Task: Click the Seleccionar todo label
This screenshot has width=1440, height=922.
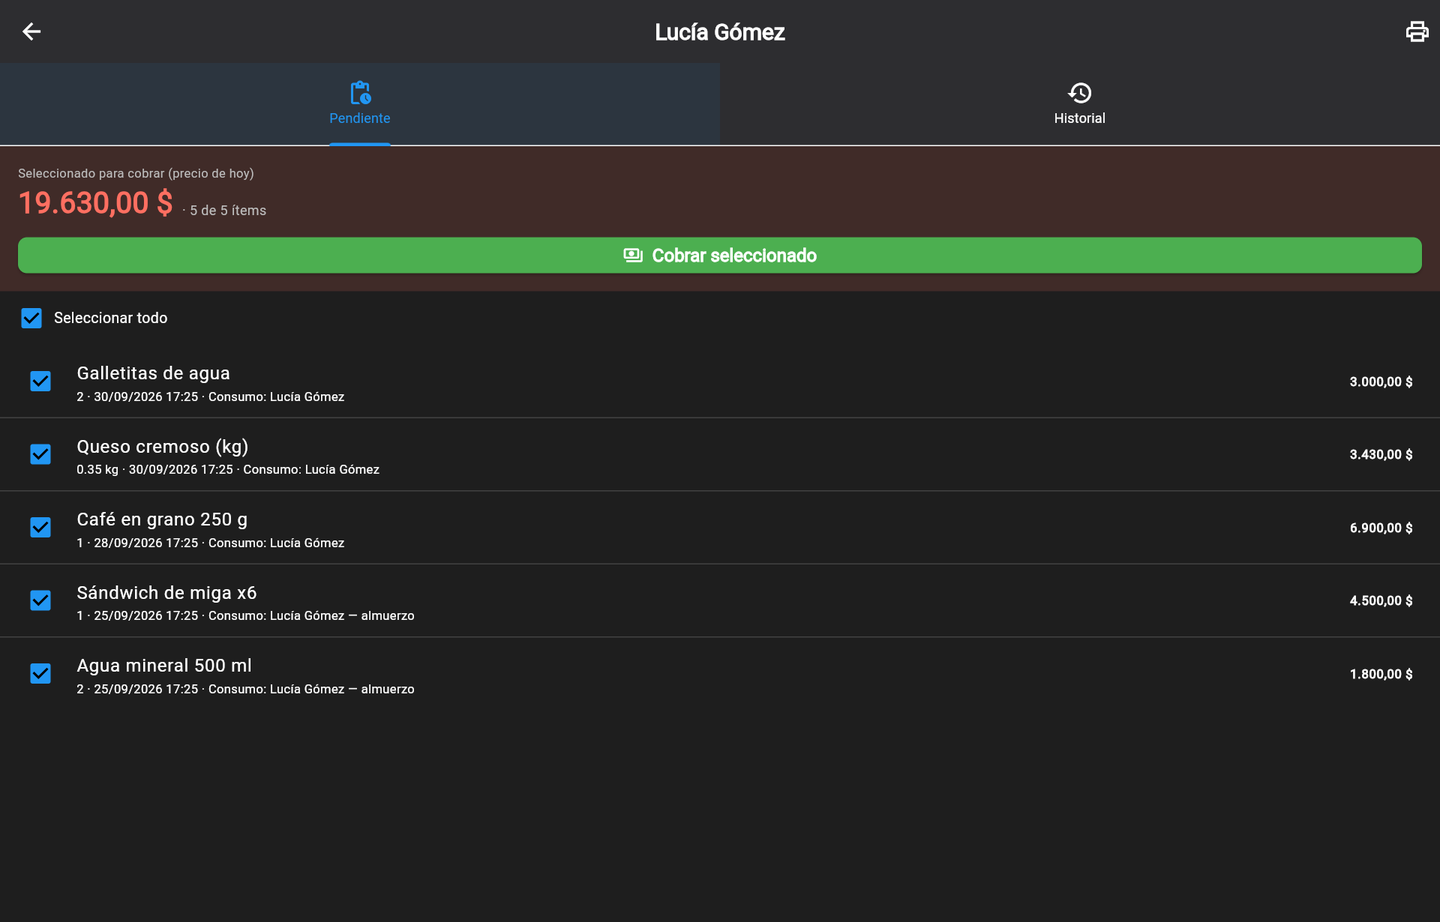Action: click(111, 318)
